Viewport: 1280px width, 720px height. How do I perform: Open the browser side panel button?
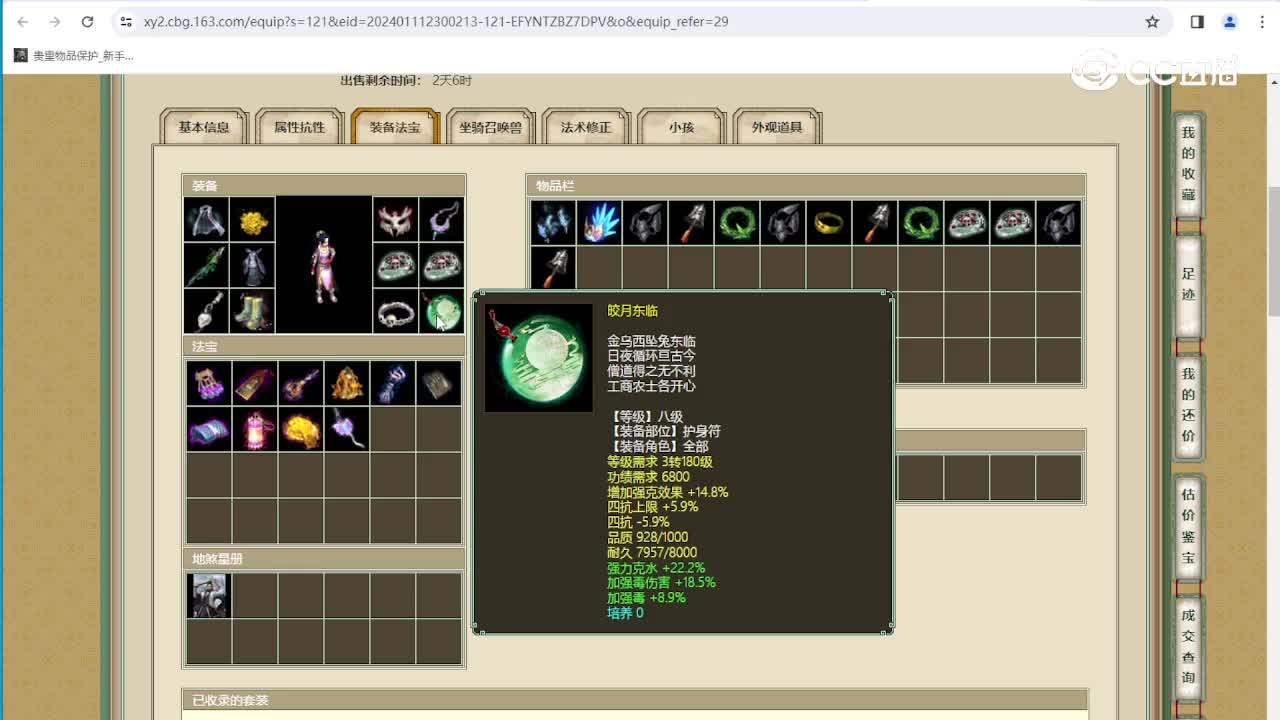(x=1197, y=21)
